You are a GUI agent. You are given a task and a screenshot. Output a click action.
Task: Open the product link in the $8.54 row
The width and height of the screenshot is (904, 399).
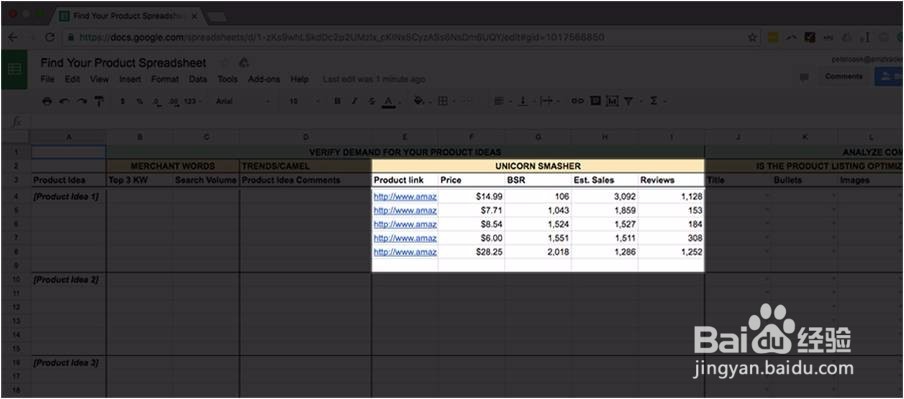click(405, 224)
